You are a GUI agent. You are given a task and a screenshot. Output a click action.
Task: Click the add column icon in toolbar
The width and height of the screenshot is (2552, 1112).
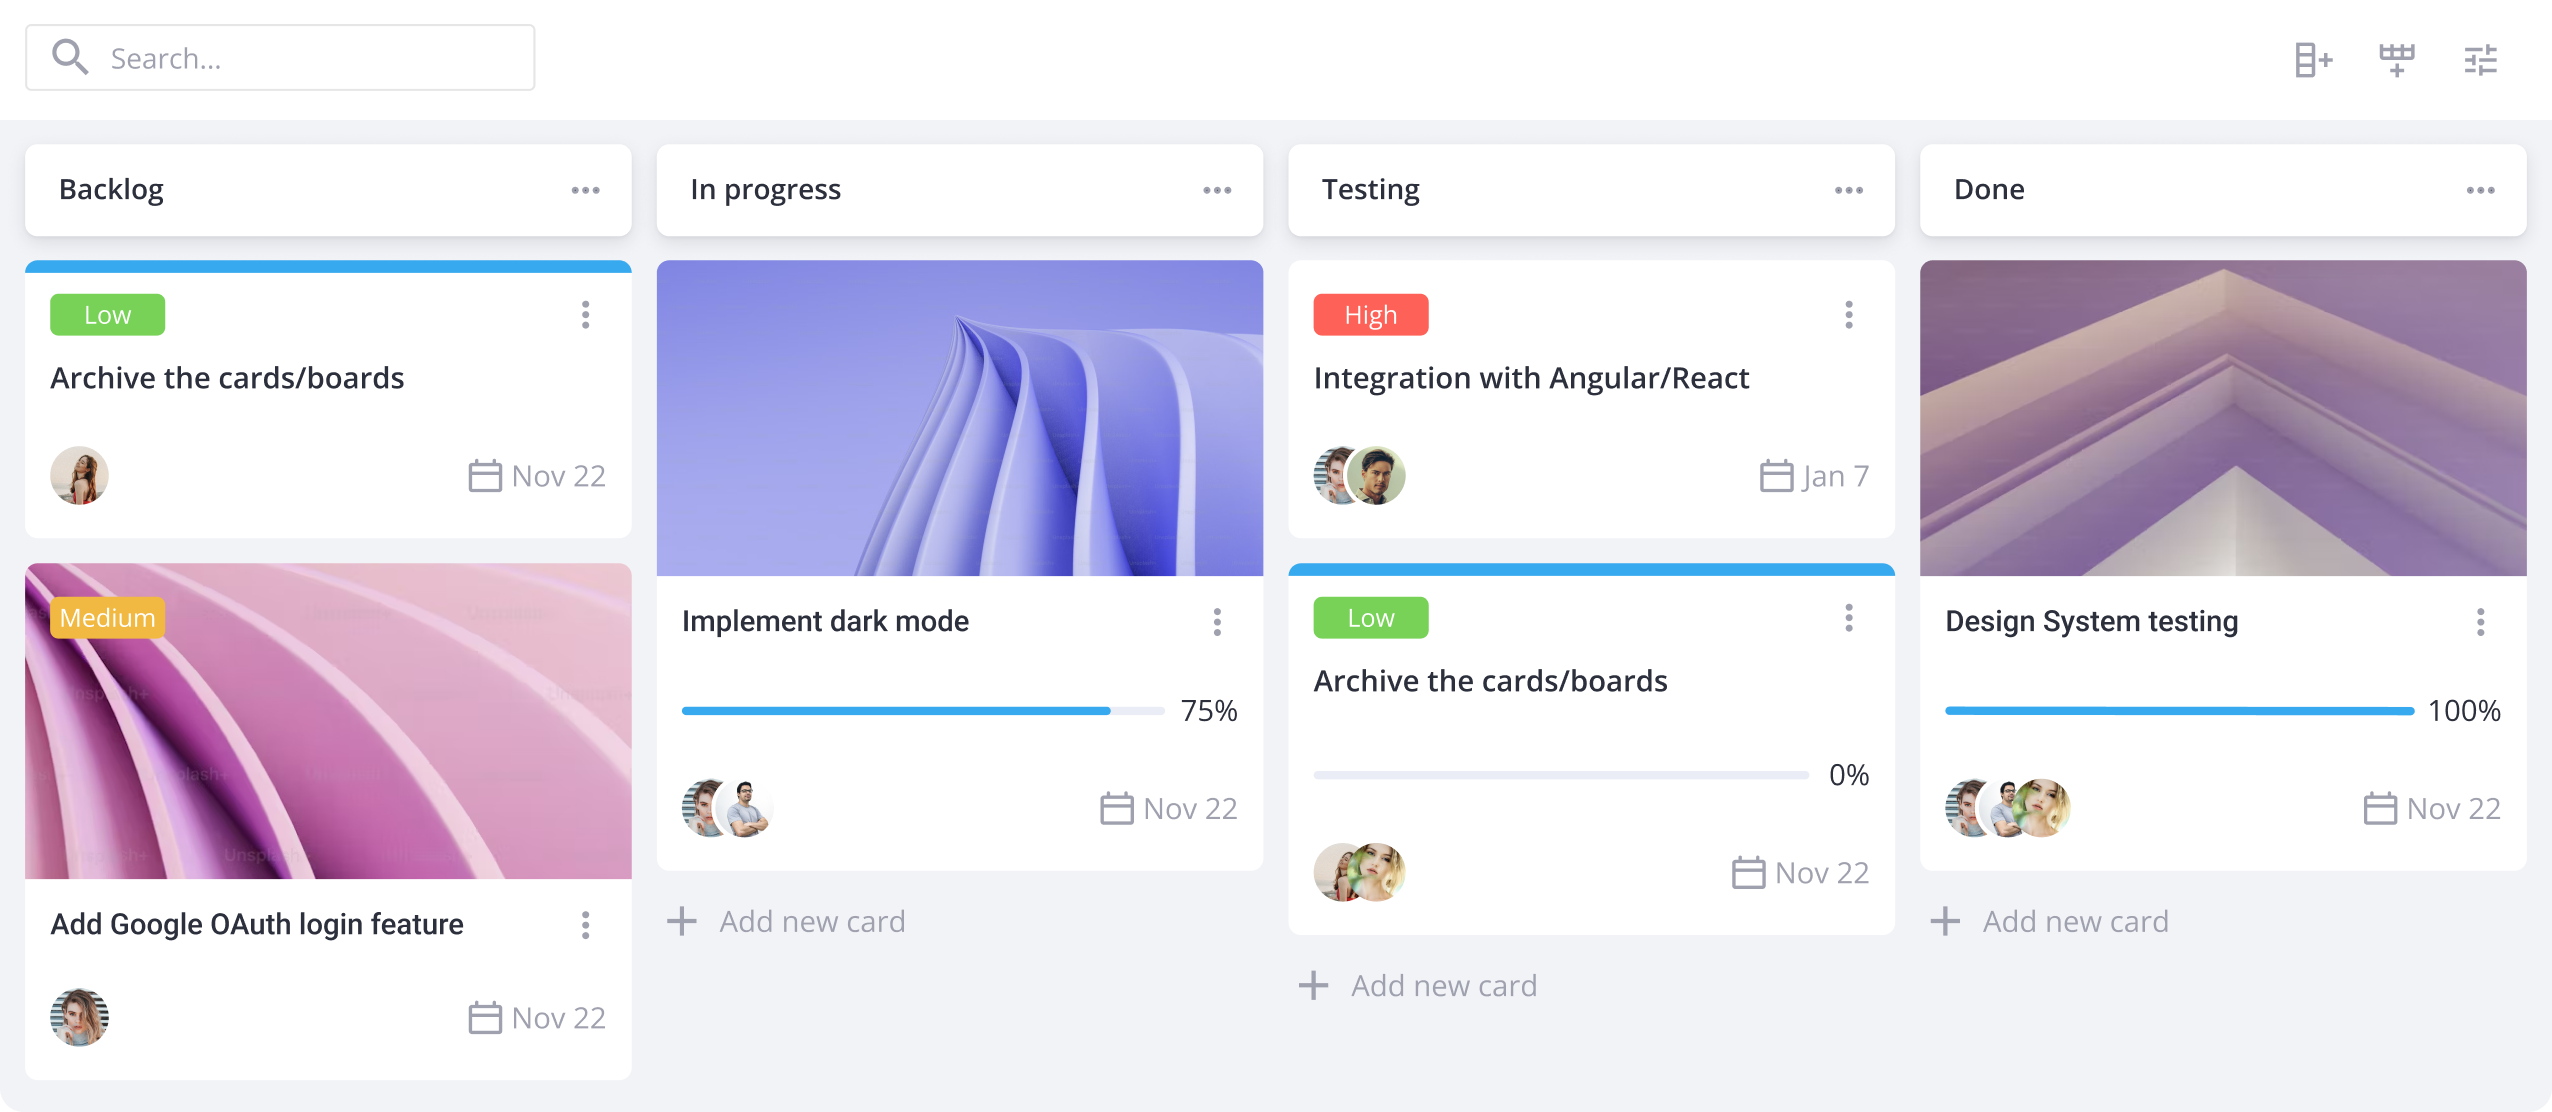coord(2313,60)
